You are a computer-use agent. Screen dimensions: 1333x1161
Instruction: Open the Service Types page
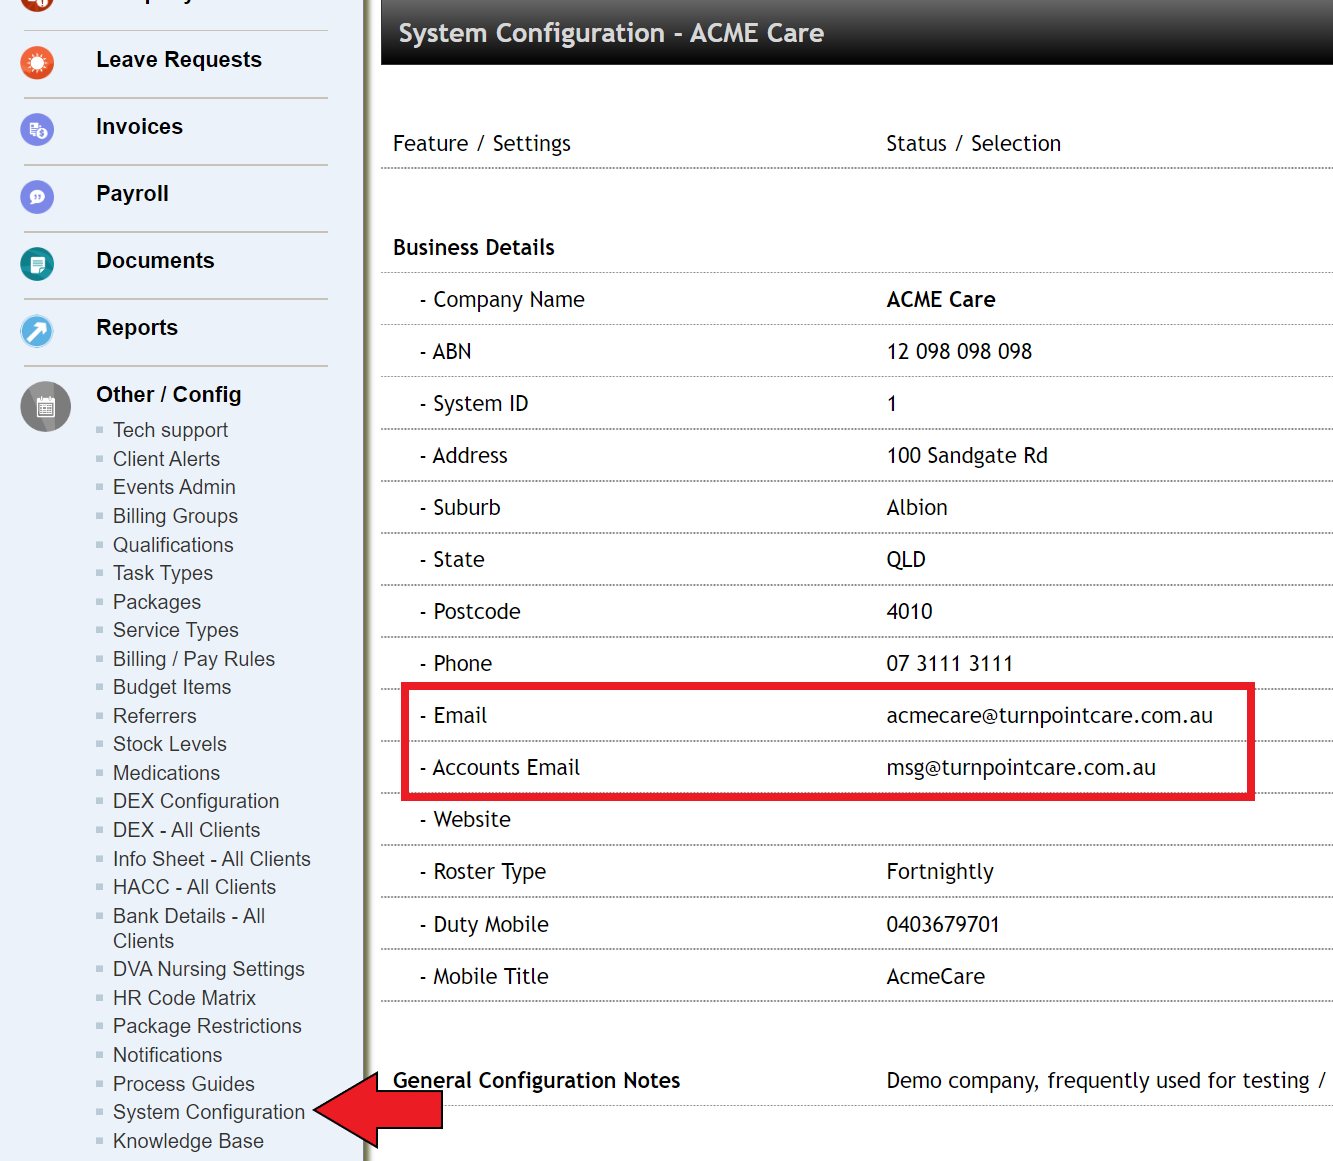coord(176,630)
